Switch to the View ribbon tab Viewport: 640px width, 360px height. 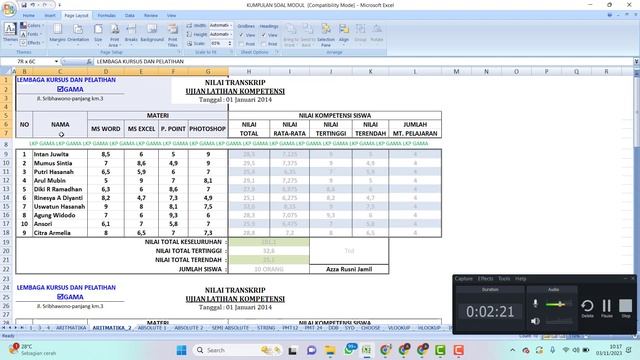point(171,16)
